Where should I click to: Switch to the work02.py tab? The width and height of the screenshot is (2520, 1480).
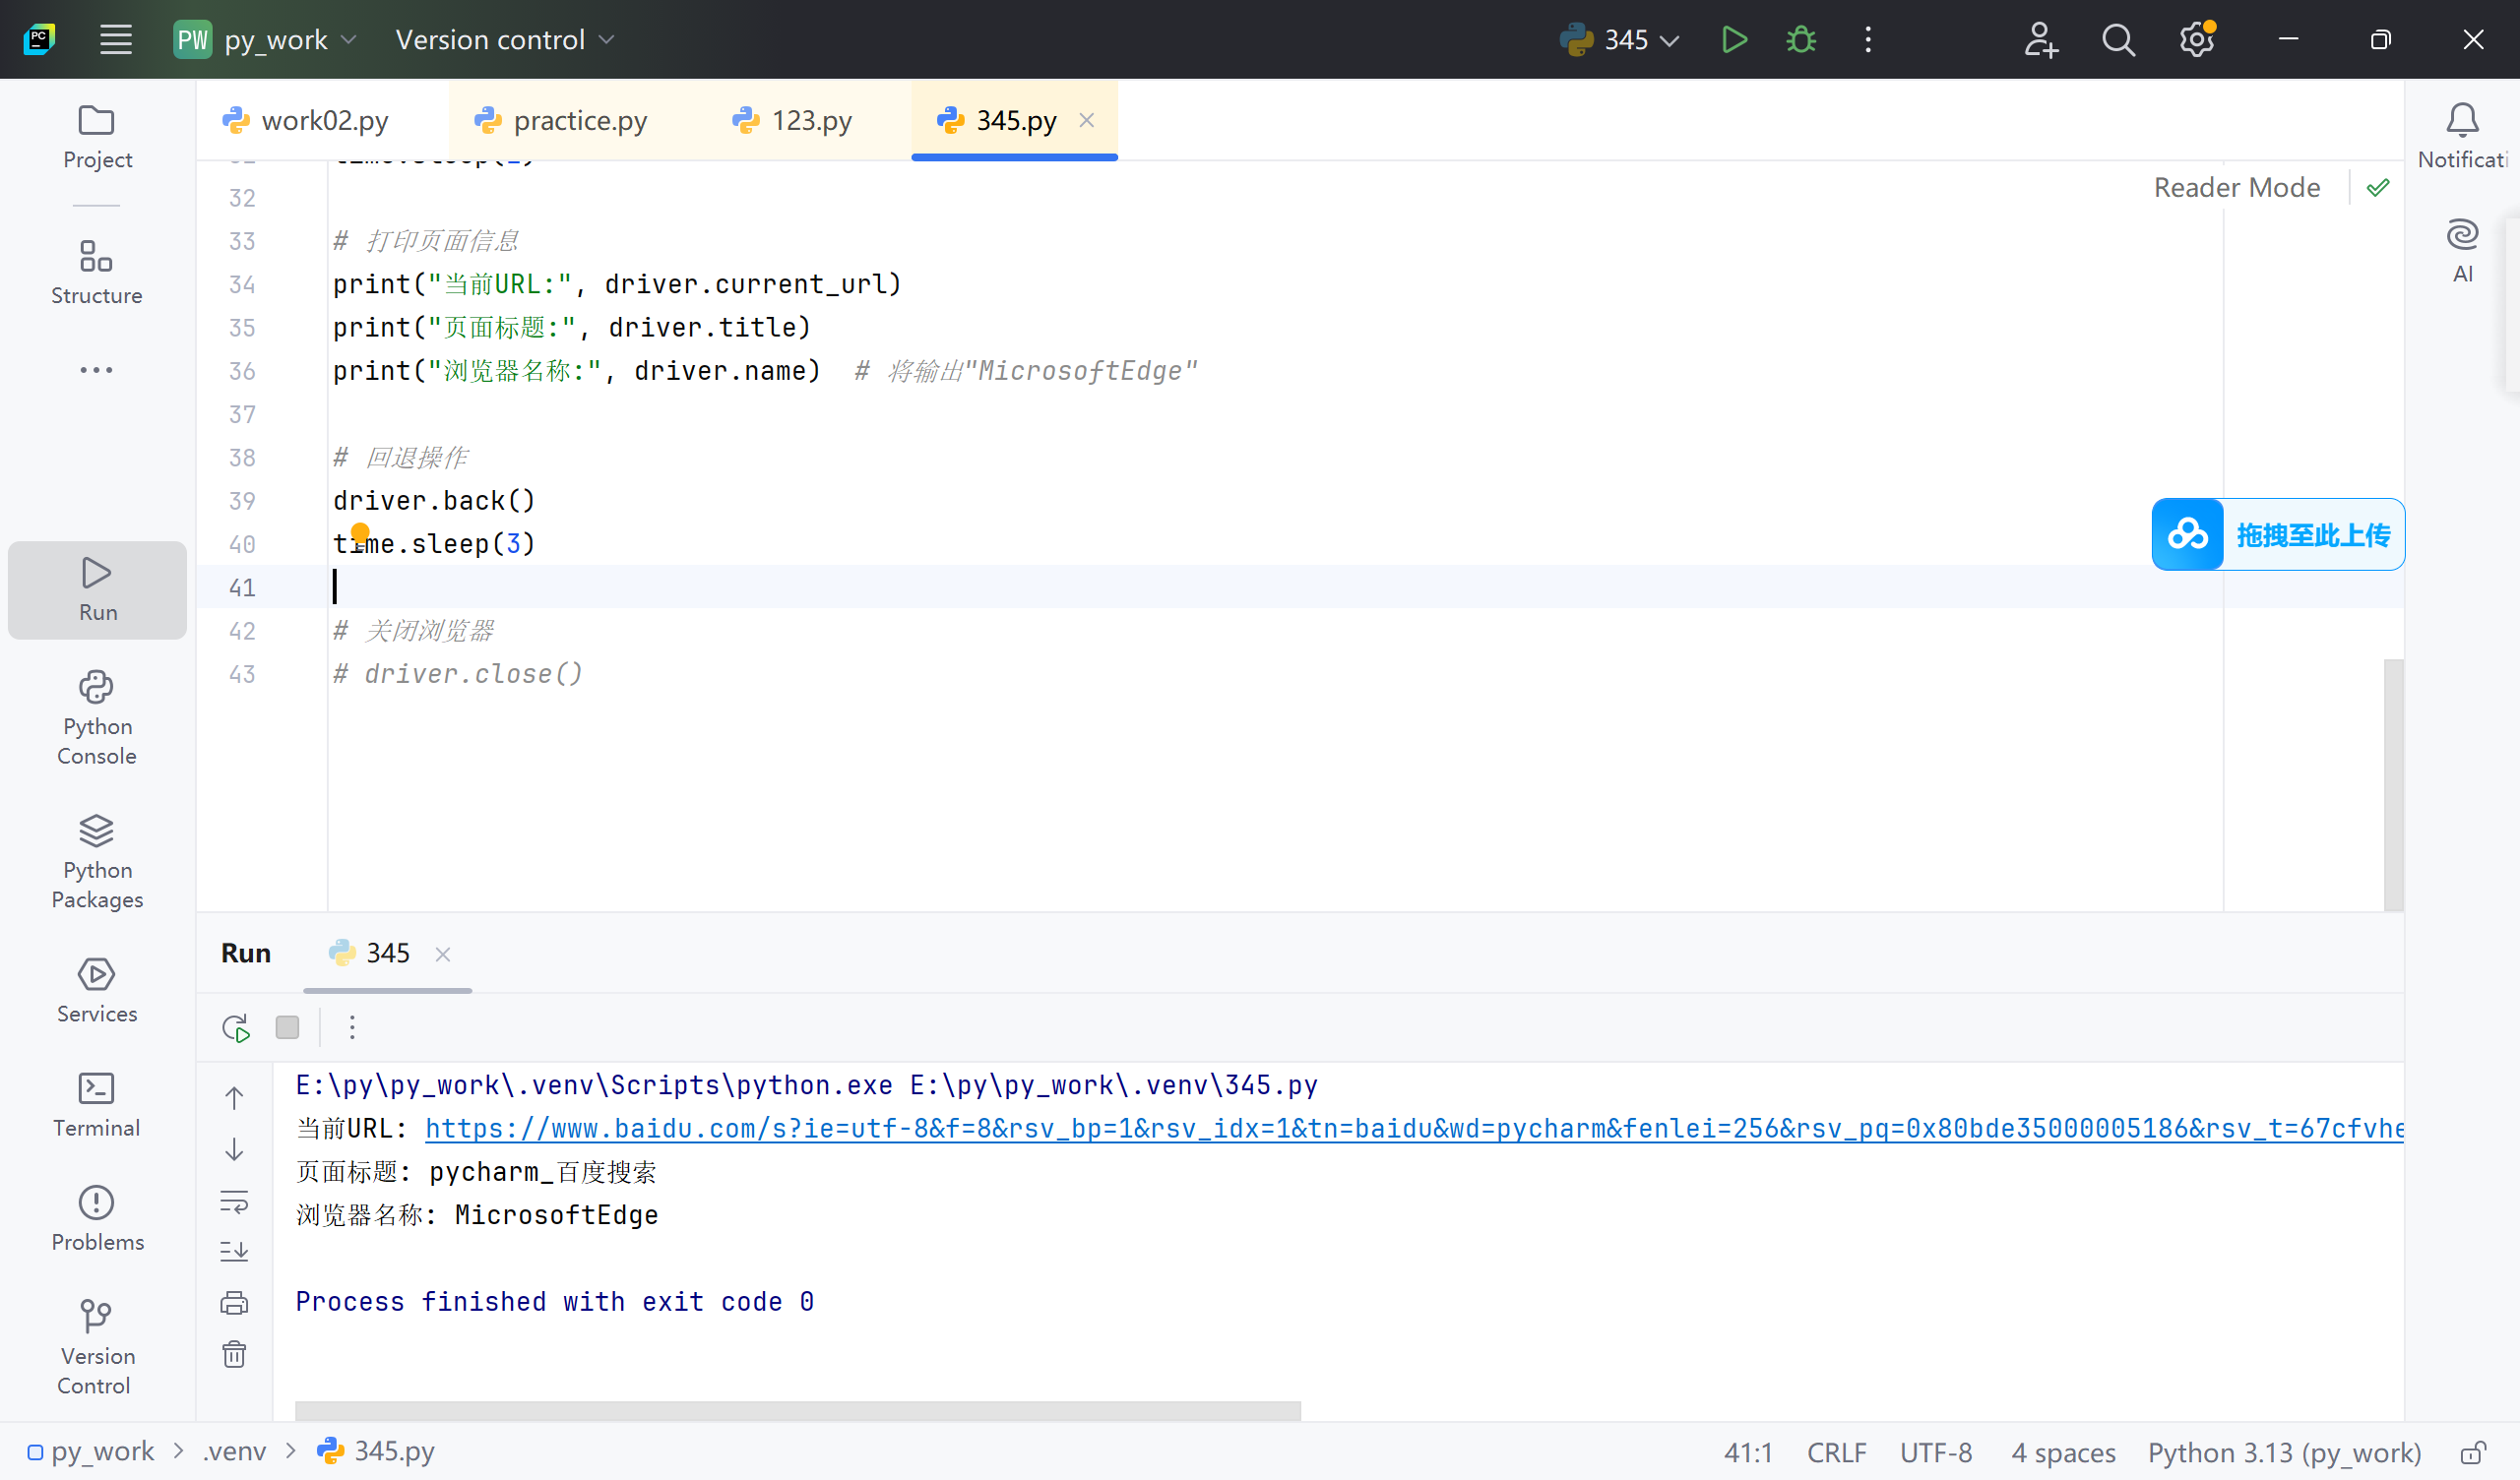point(323,121)
